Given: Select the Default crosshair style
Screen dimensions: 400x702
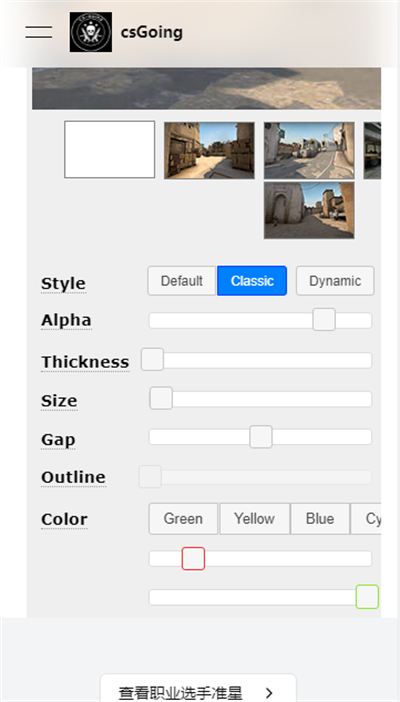Looking at the screenshot, I should [181, 281].
